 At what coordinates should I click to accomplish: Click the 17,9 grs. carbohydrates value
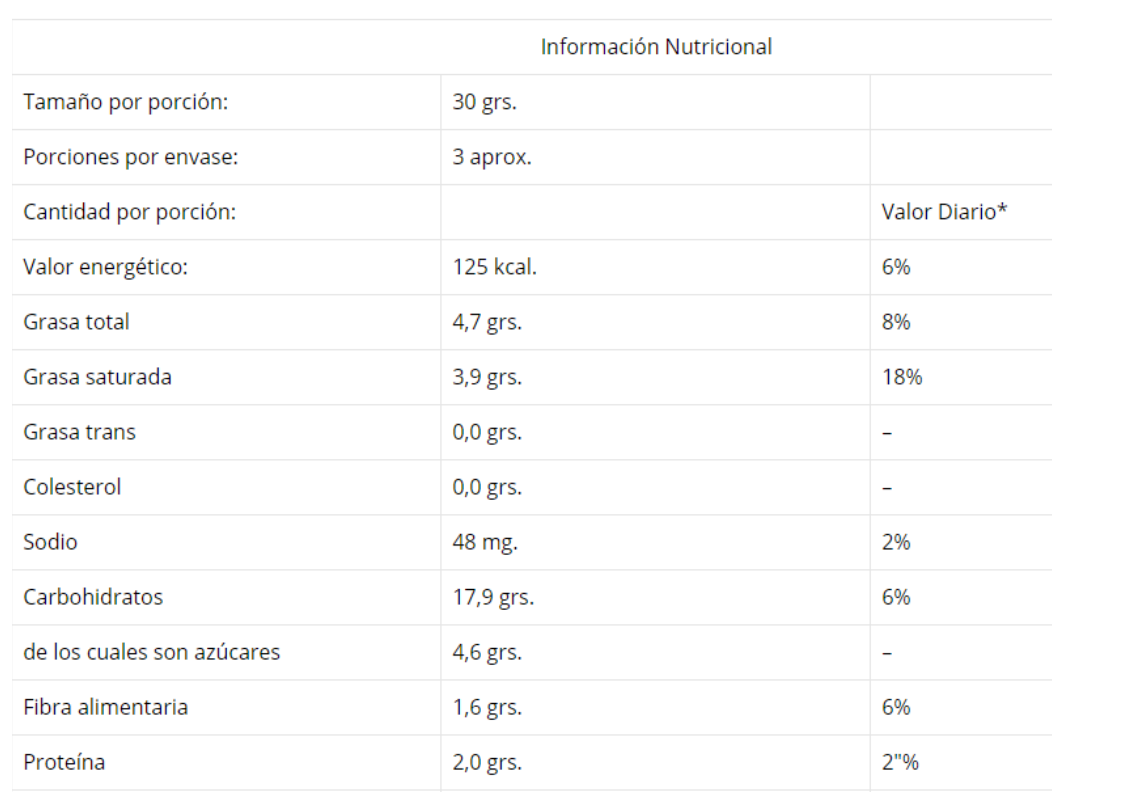click(x=493, y=597)
